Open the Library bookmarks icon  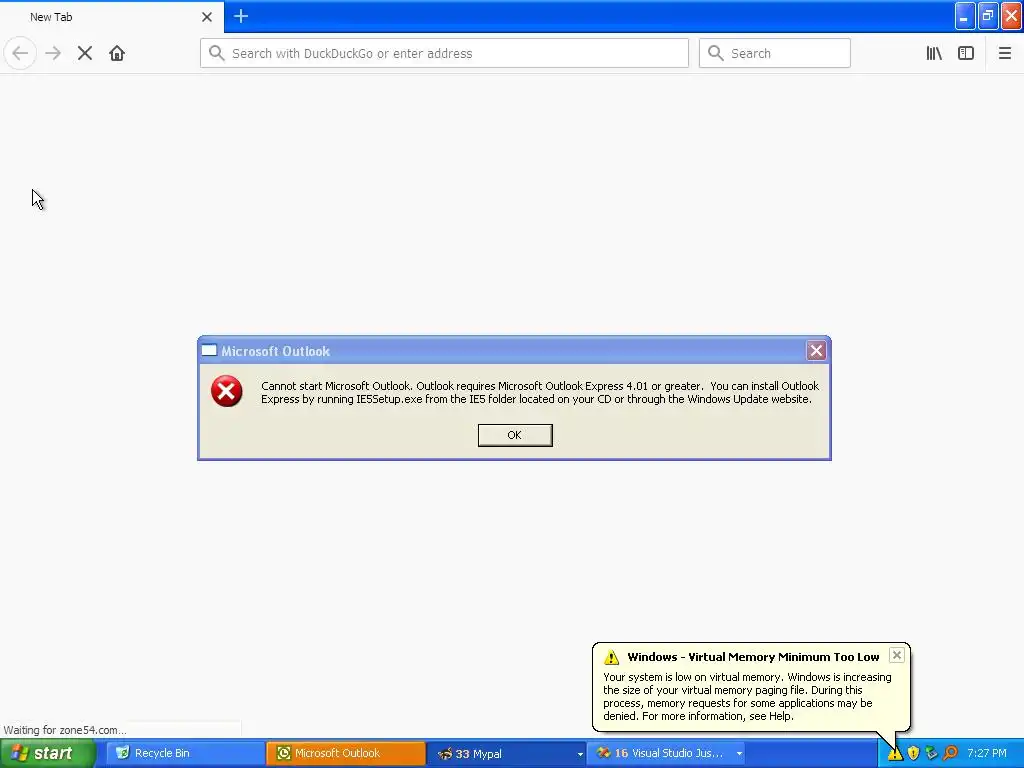(934, 53)
